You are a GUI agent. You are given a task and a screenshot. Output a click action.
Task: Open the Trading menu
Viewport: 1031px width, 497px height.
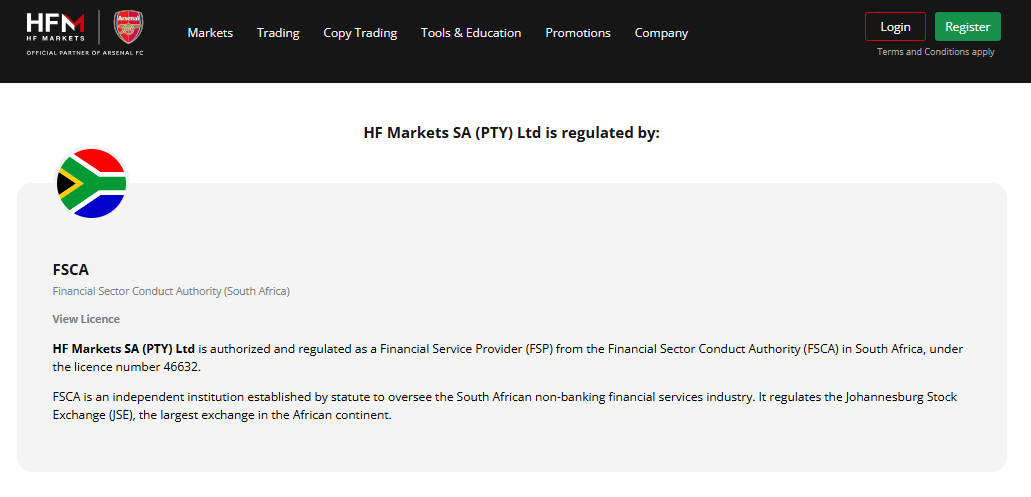click(x=278, y=33)
